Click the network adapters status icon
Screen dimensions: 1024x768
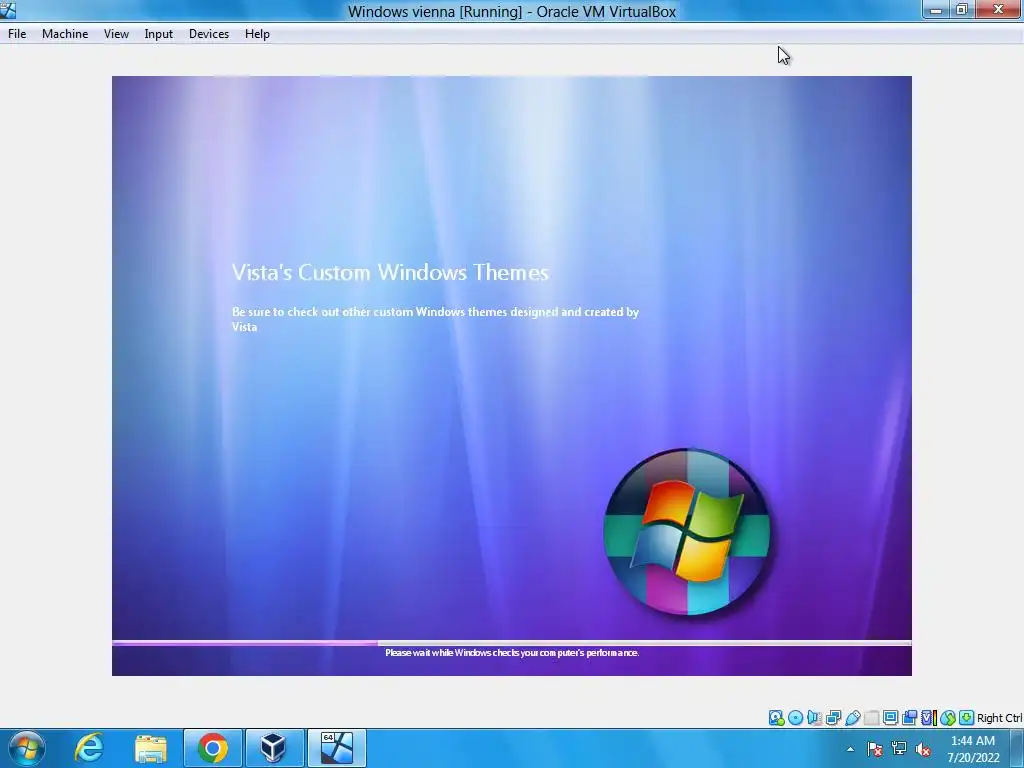[833, 718]
